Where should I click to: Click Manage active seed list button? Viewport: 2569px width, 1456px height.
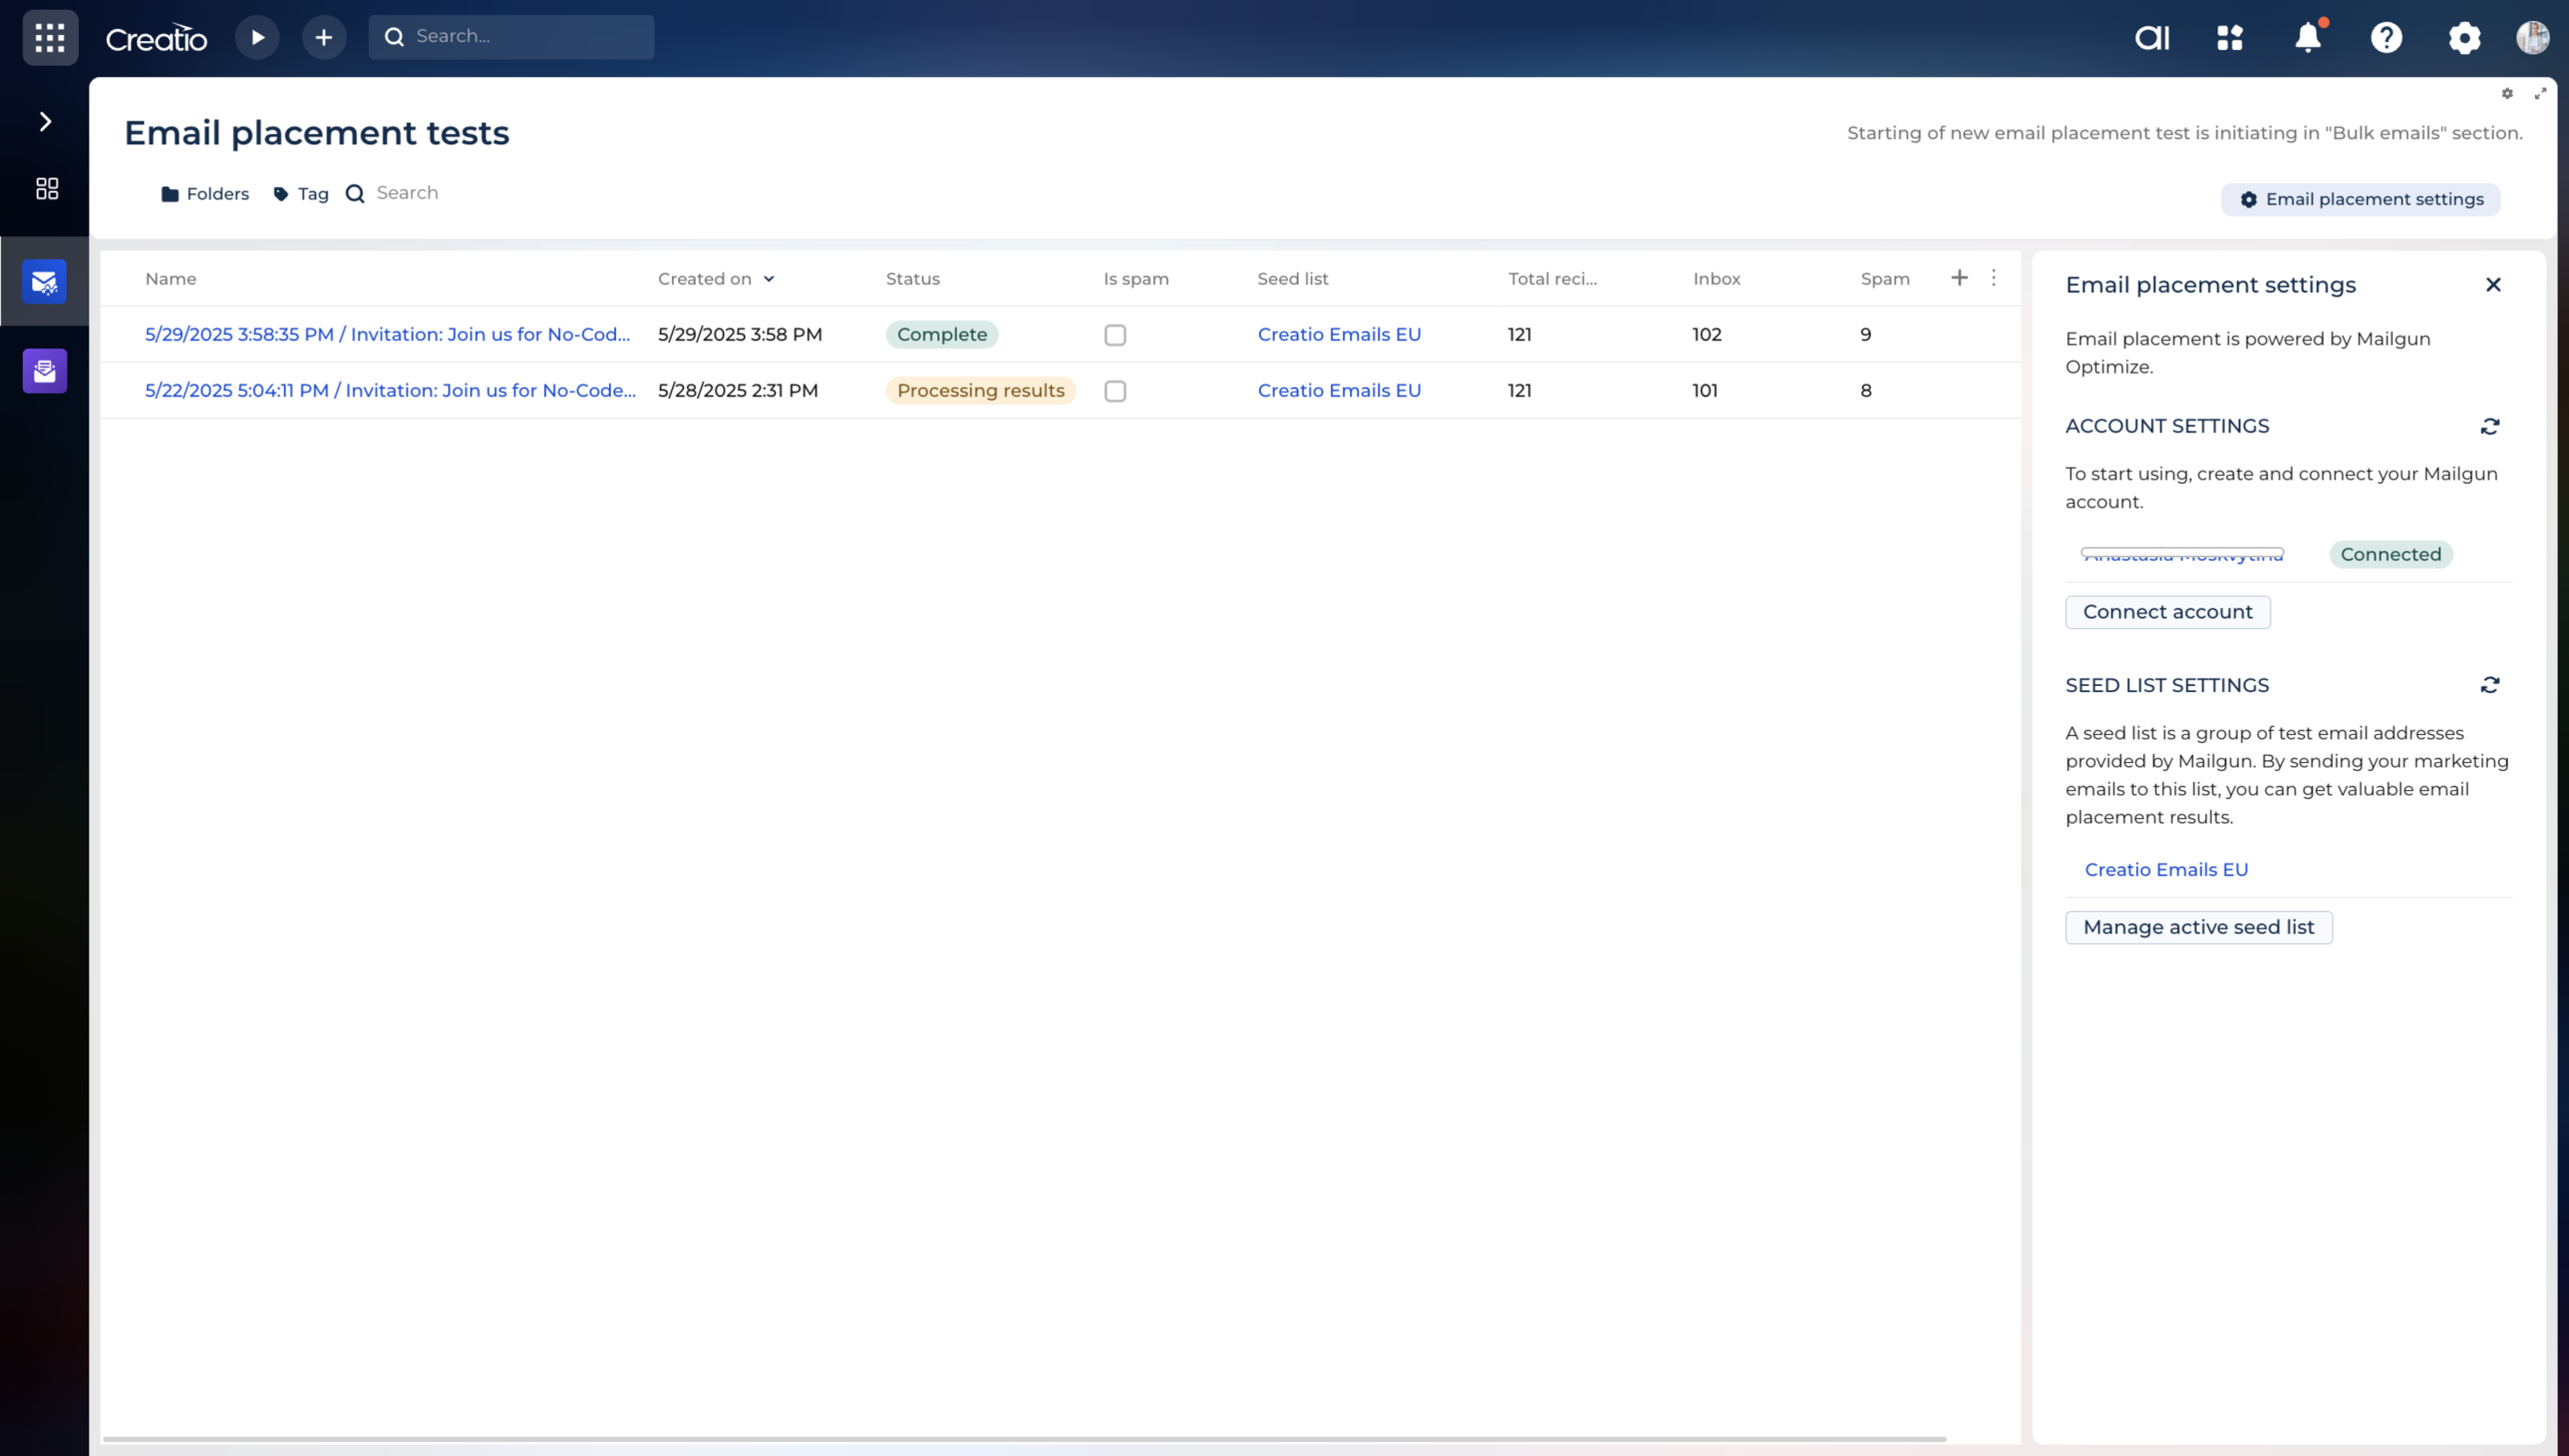click(x=2198, y=927)
